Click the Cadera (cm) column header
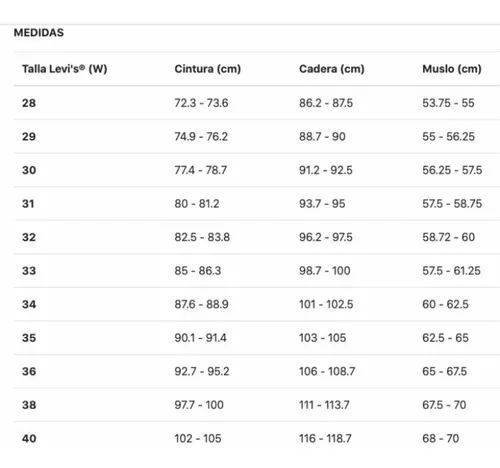The width and height of the screenshot is (500, 468). 332,69
